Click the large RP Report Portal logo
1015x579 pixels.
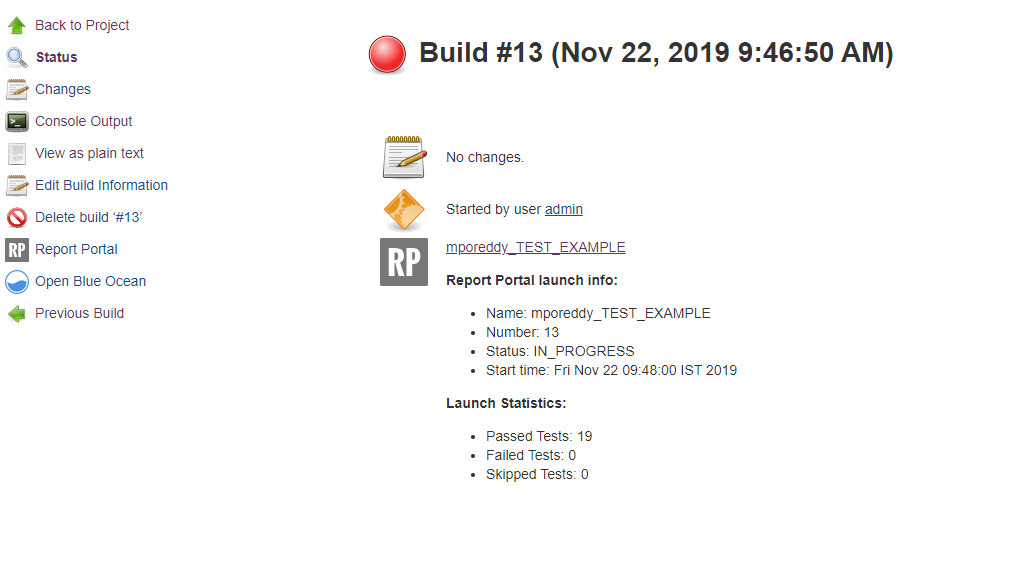(403, 262)
